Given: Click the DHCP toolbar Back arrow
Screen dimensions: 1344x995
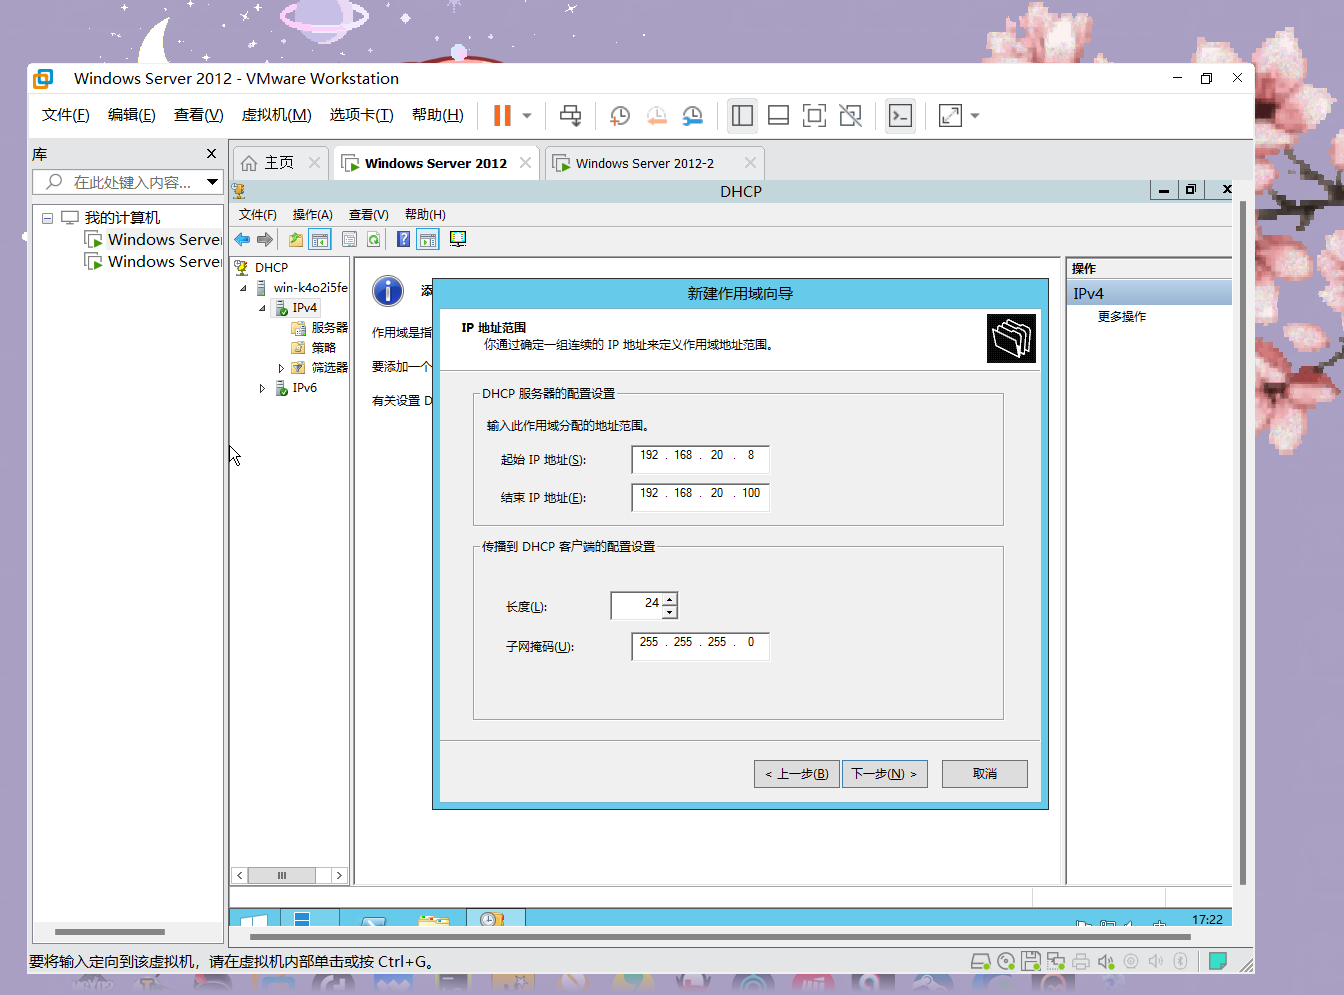Looking at the screenshot, I should [x=242, y=239].
